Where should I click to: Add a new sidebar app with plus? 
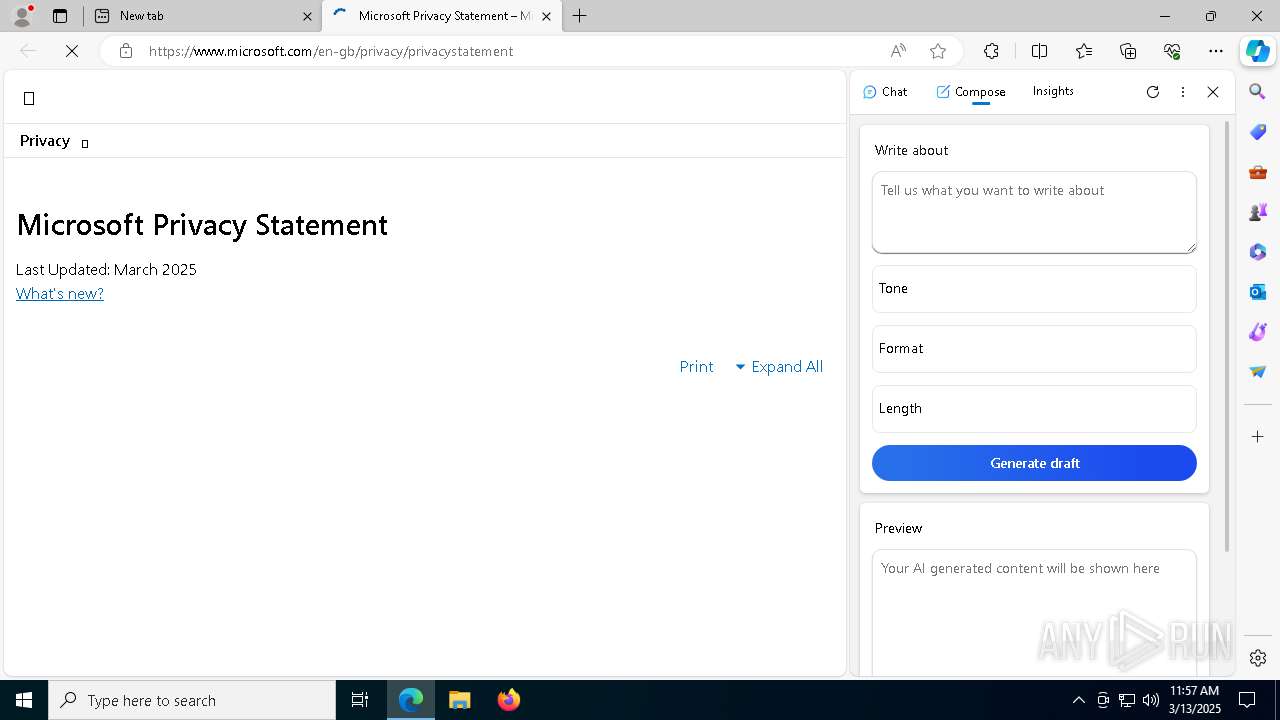1258,437
